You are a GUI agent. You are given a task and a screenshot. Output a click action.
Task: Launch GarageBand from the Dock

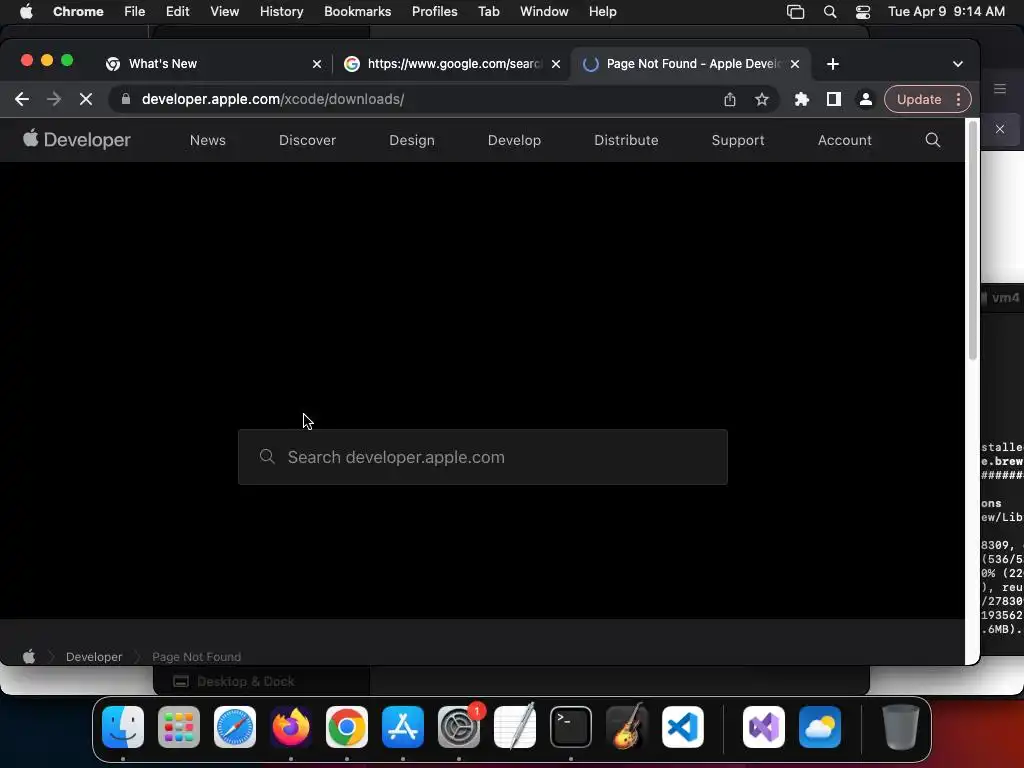(627, 727)
